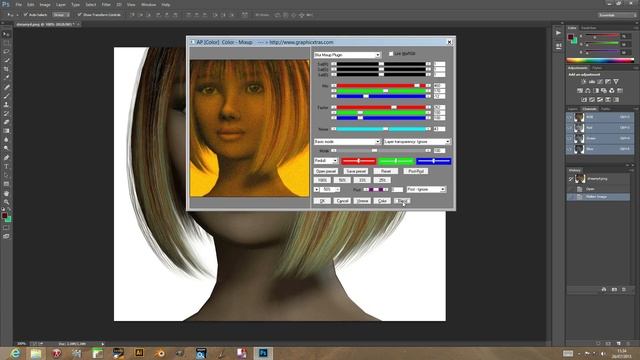Screen dimensions: 640x360
Task: Click the red Mix slider
Action: coord(381,86)
